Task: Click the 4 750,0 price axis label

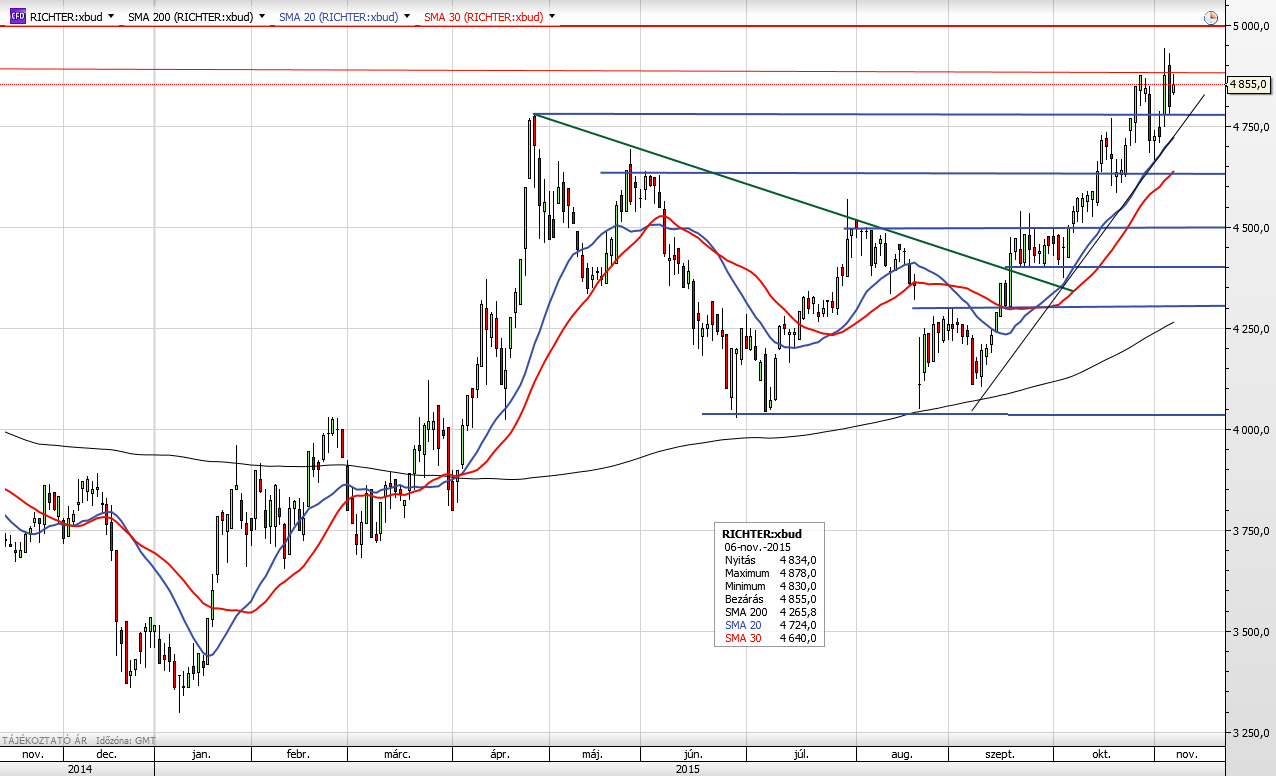Action: [1250, 127]
